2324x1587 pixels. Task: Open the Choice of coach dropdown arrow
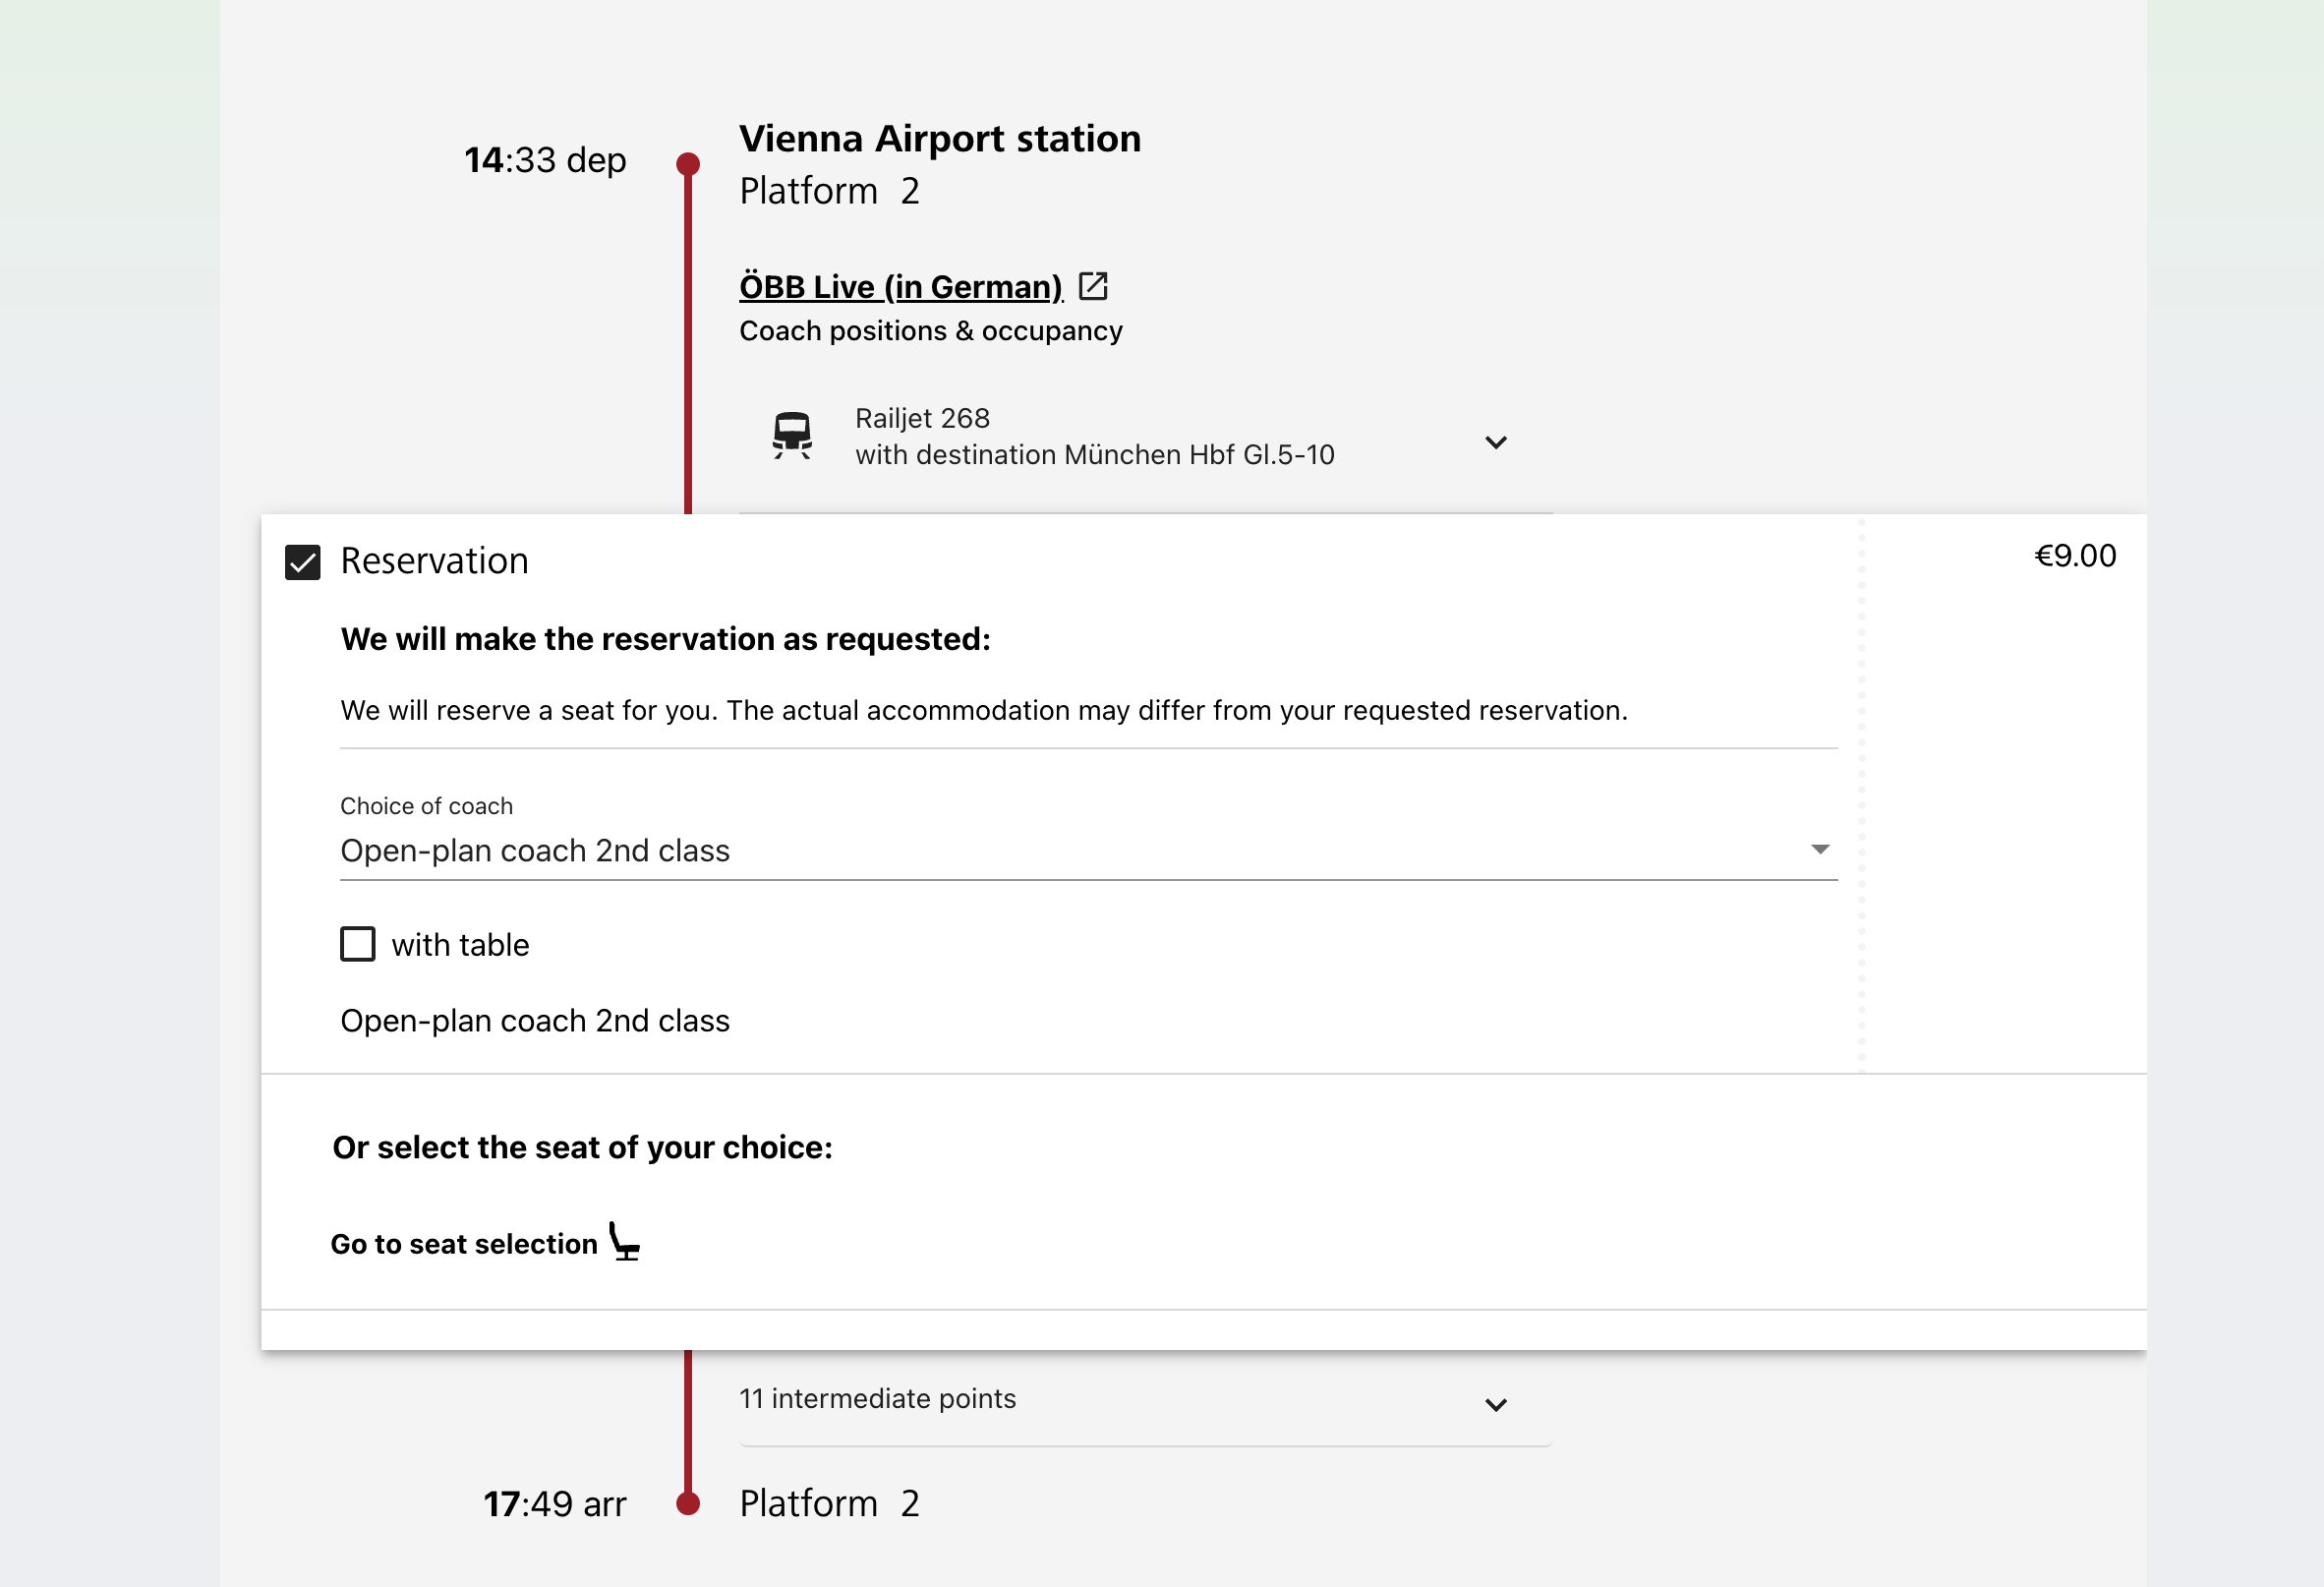[1820, 849]
